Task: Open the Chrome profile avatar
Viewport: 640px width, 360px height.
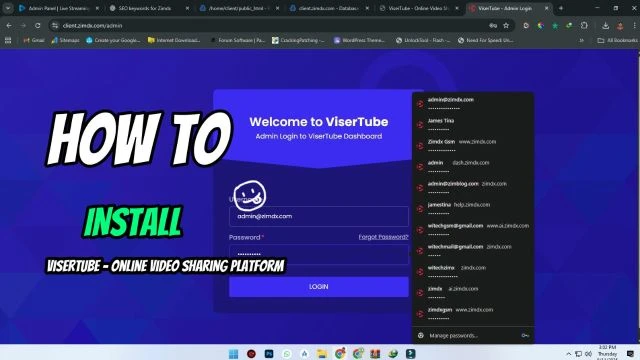Action: (x=620, y=26)
